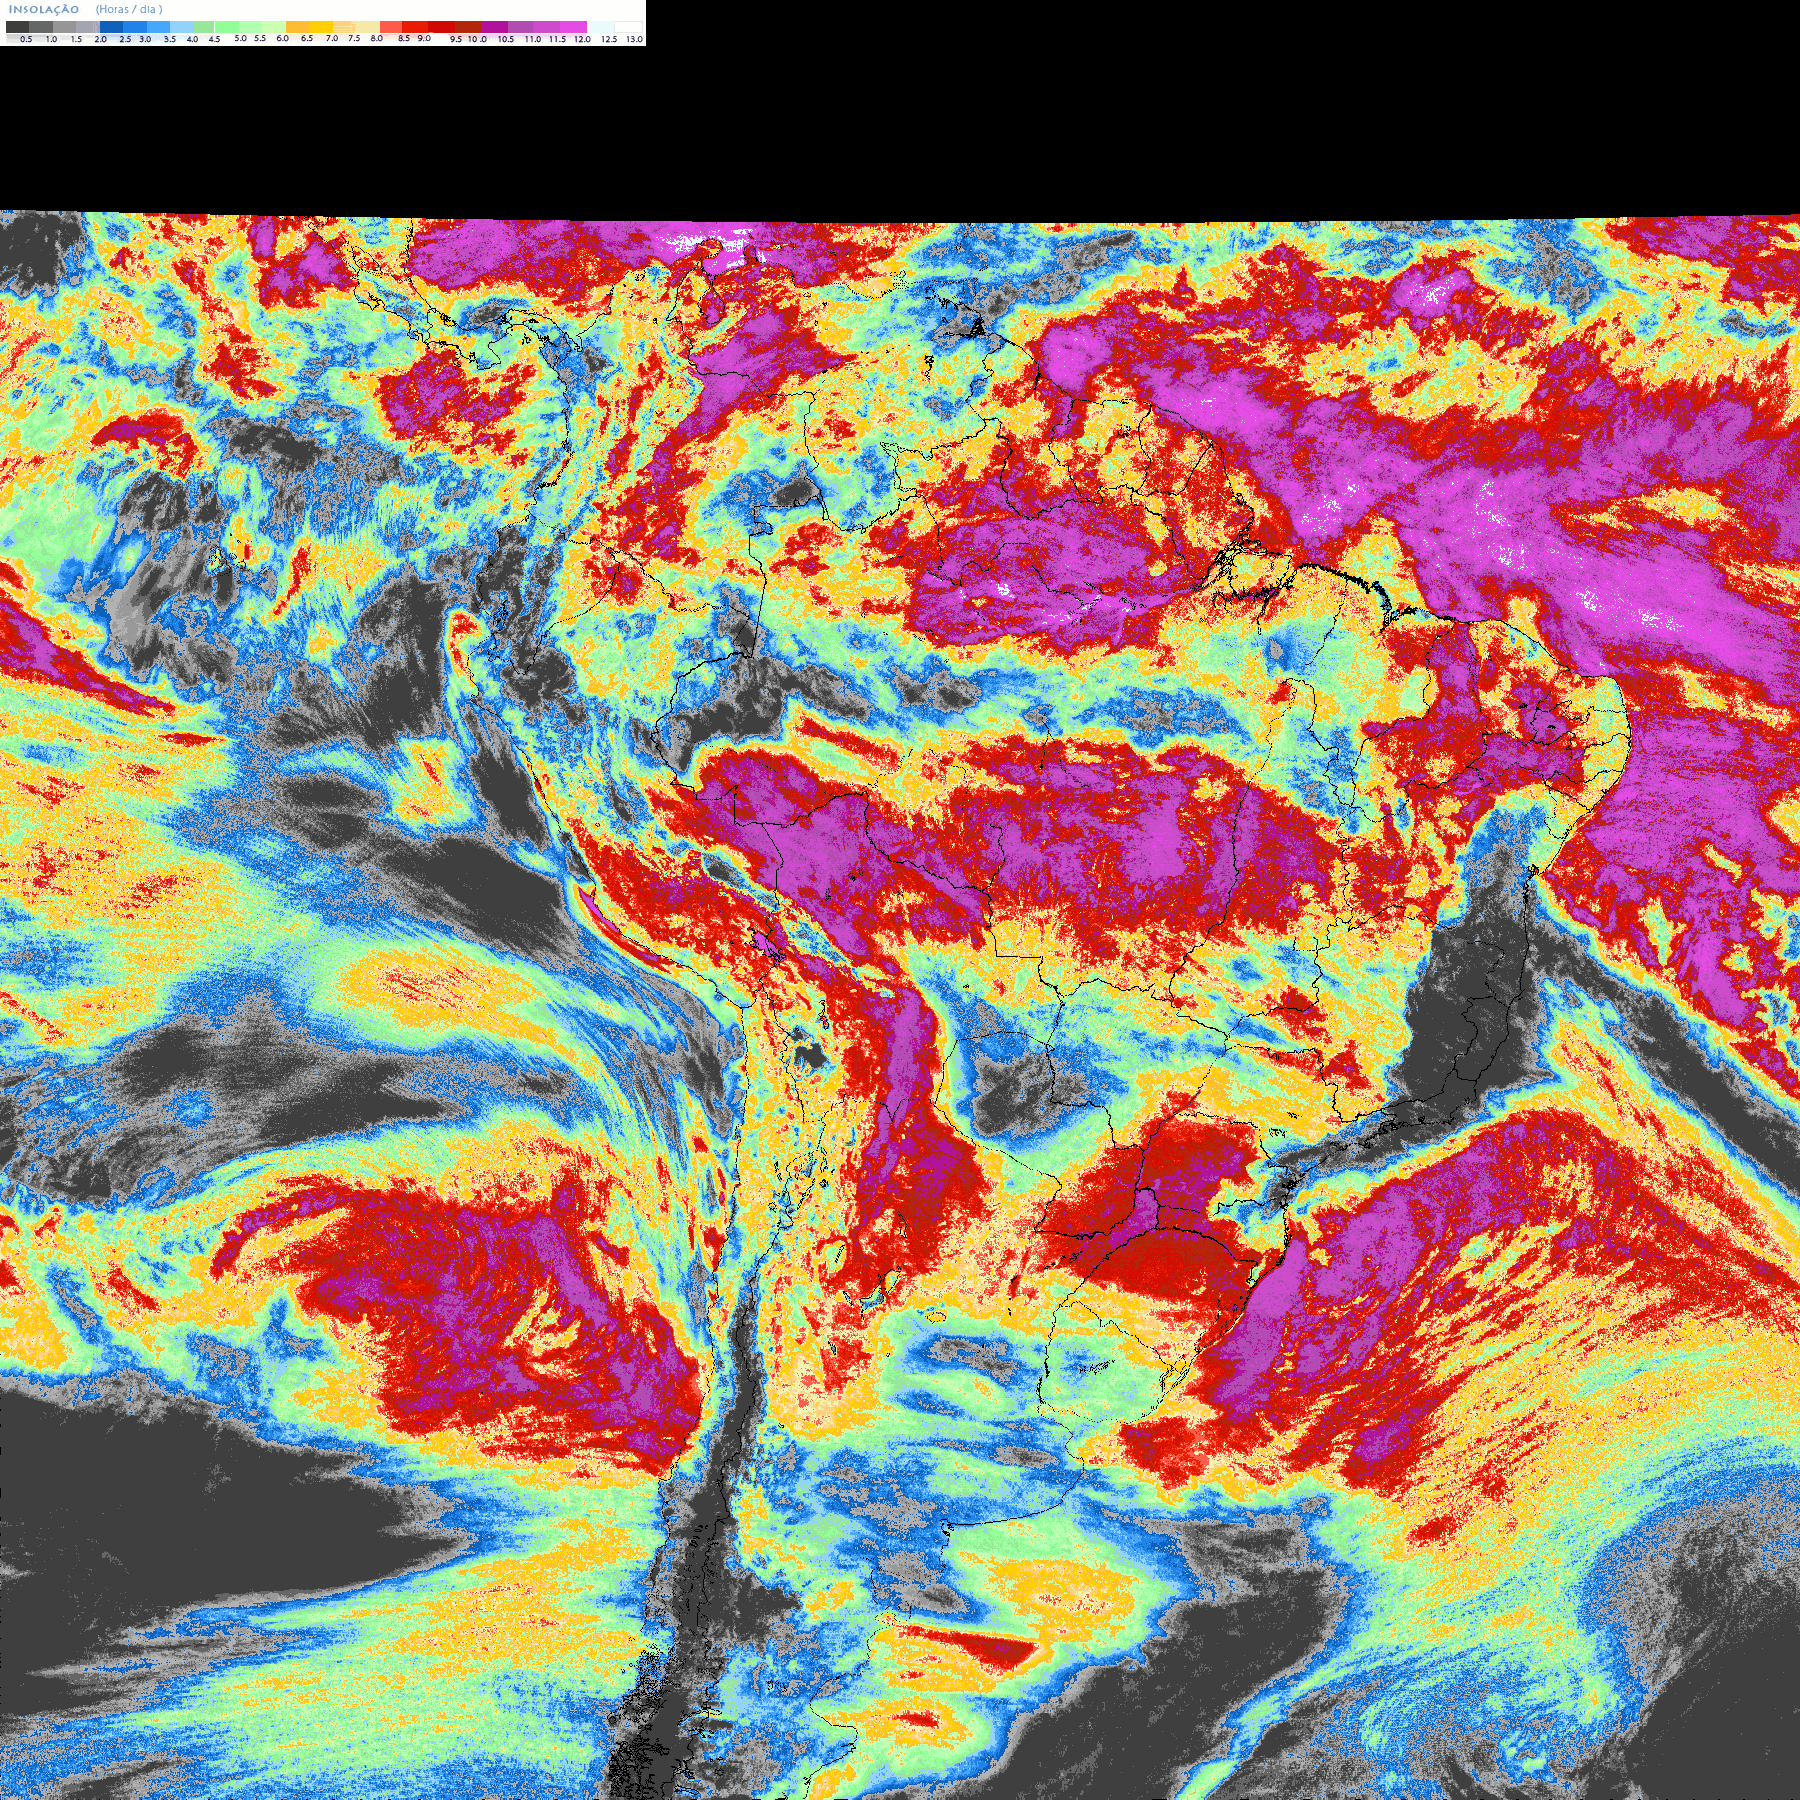This screenshot has height=1800, width=1800.
Task: Click the 10.5 legend value
Action: (506, 39)
